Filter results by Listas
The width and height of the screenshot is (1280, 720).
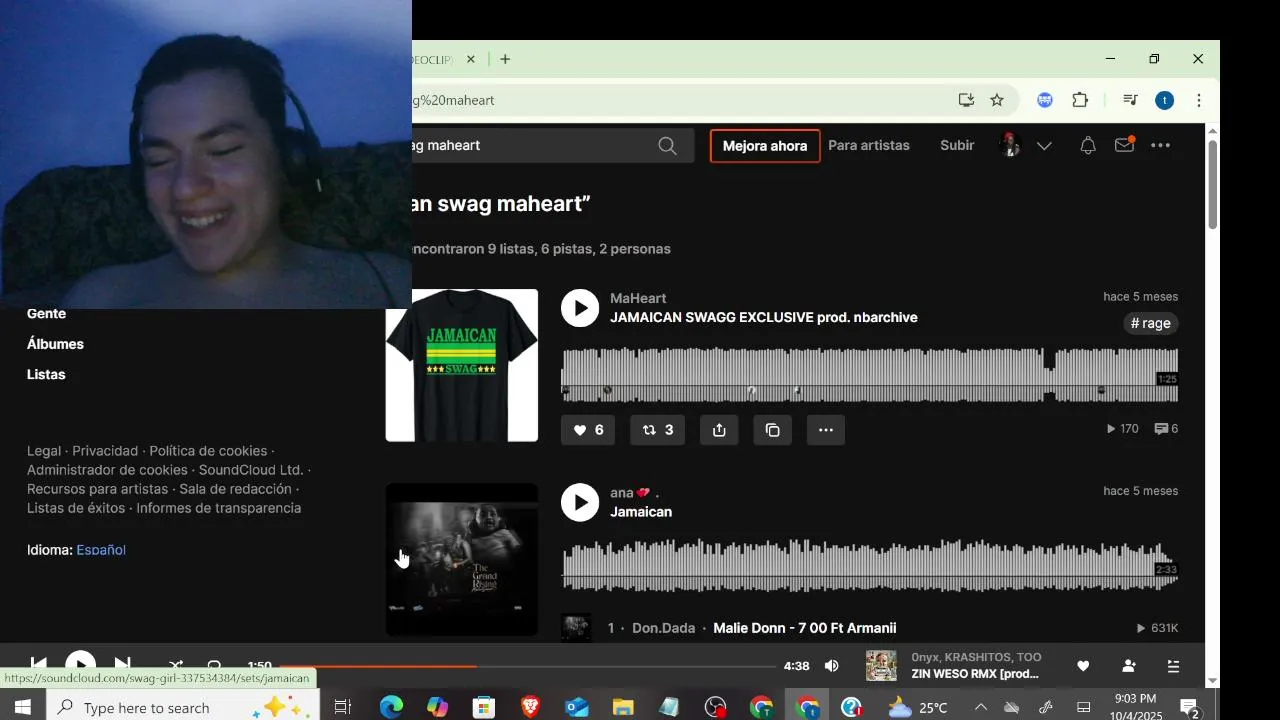(46, 374)
